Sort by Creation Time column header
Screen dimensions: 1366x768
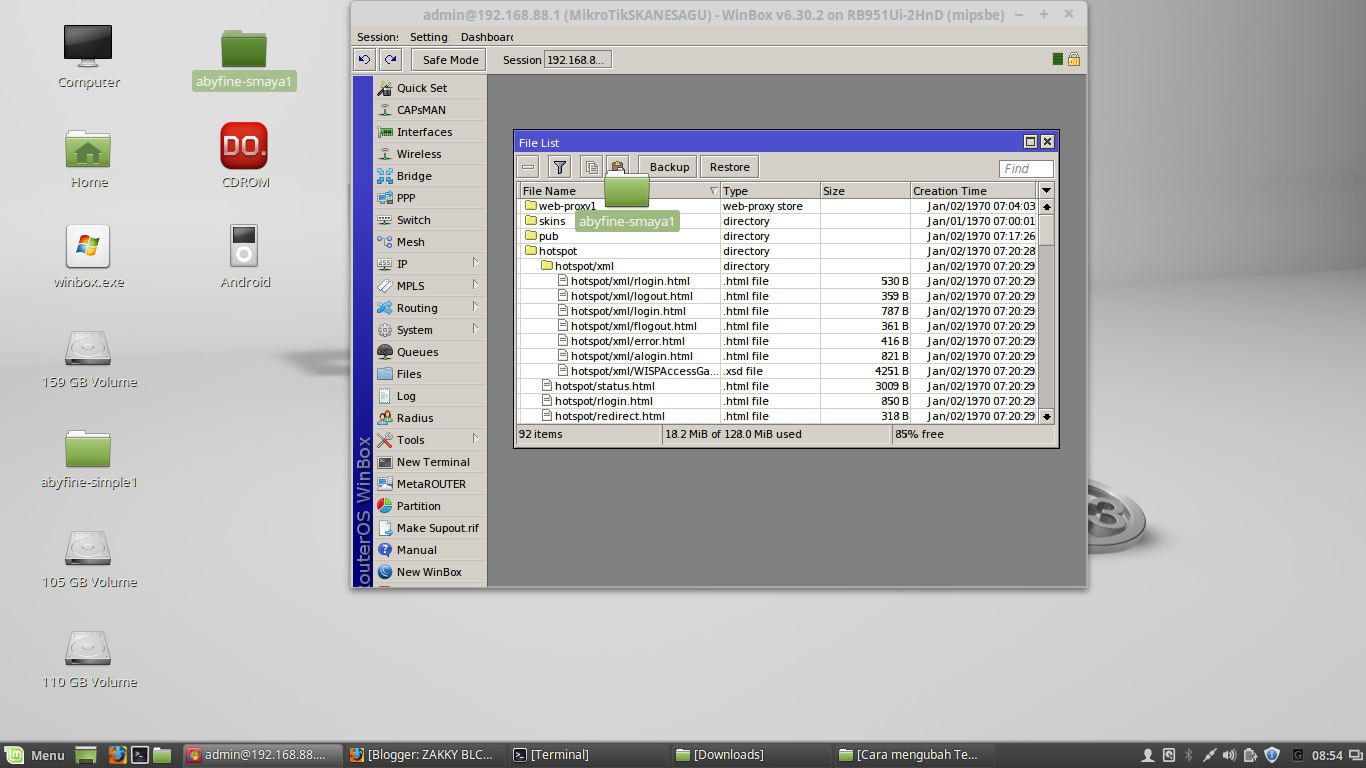click(973, 191)
